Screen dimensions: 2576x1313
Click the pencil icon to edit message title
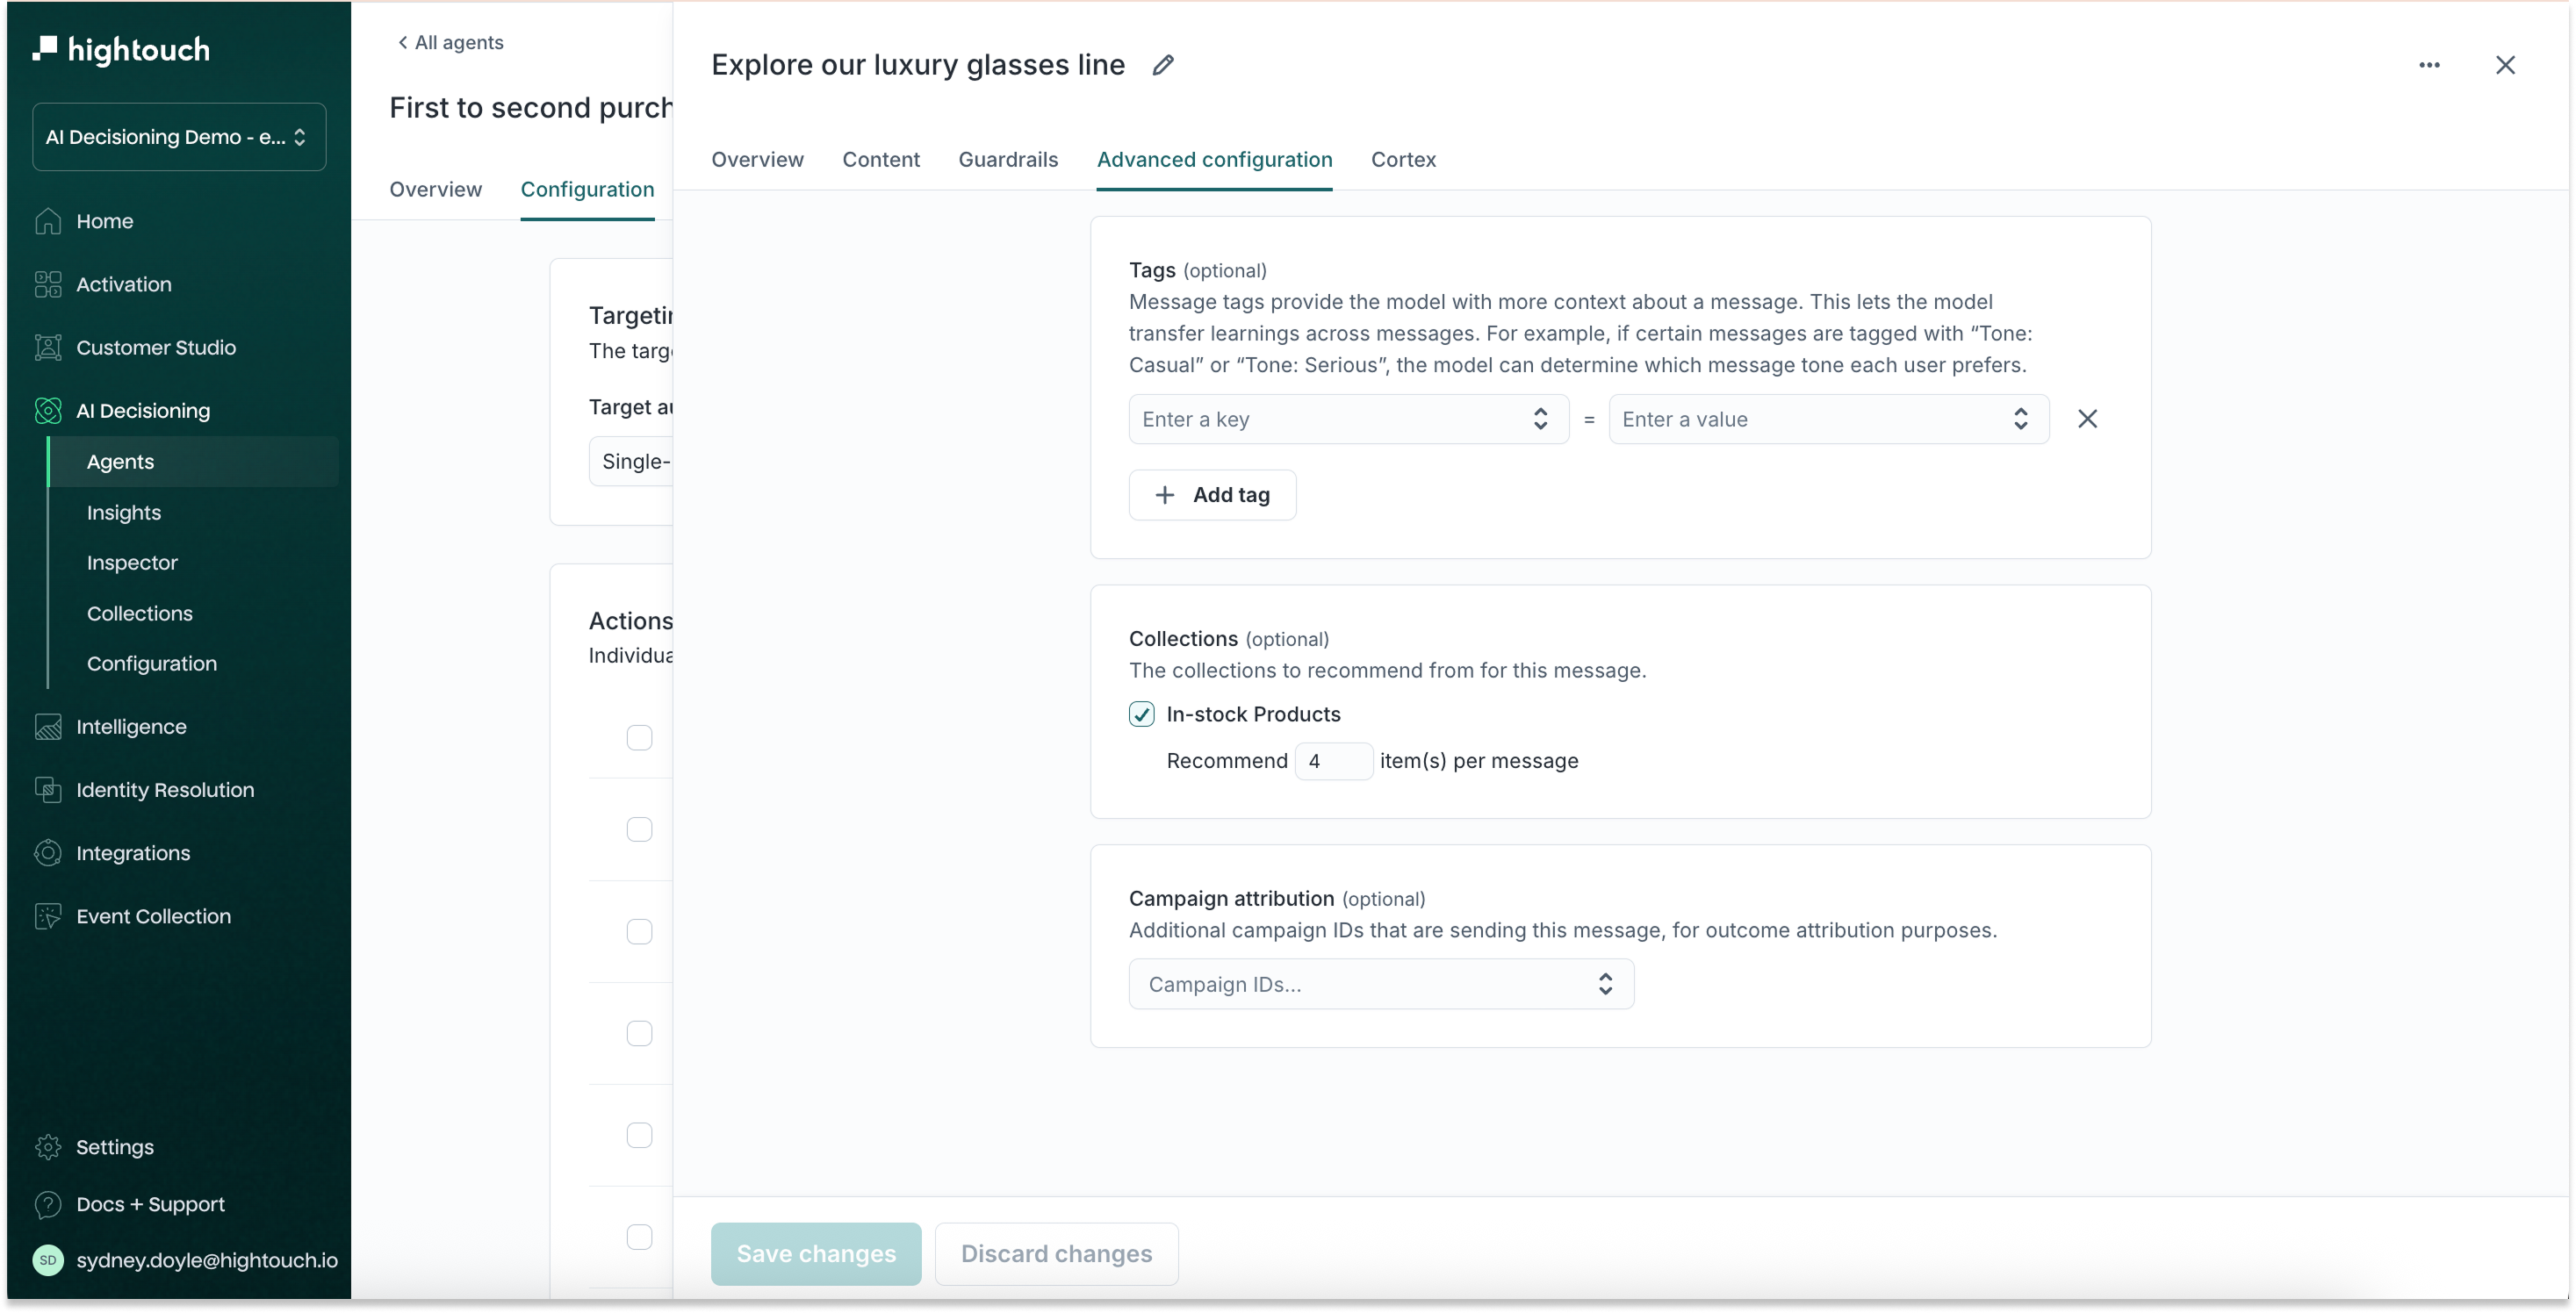click(x=1162, y=65)
